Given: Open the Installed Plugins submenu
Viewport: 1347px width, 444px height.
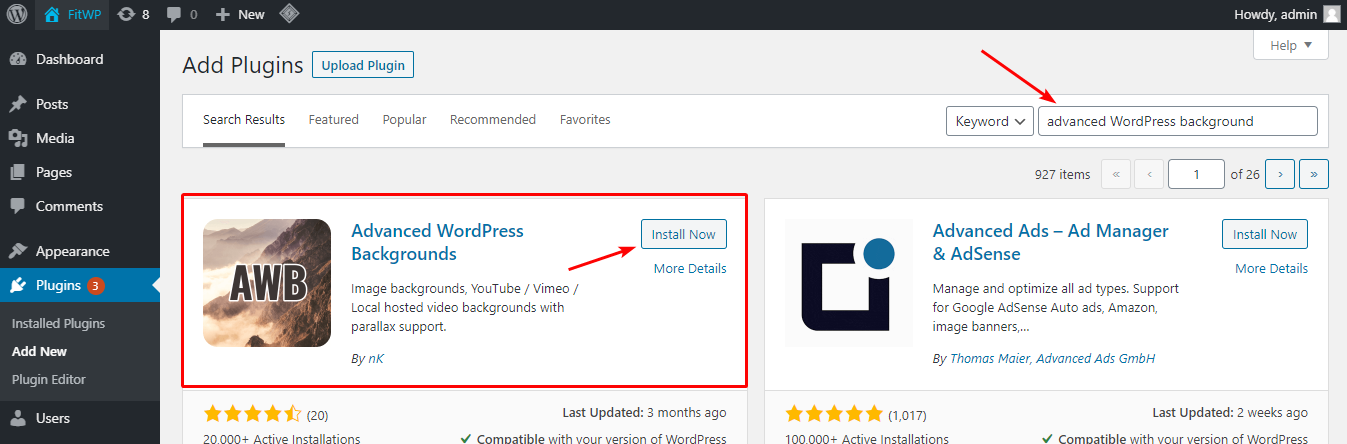Looking at the screenshot, I should click(x=58, y=323).
